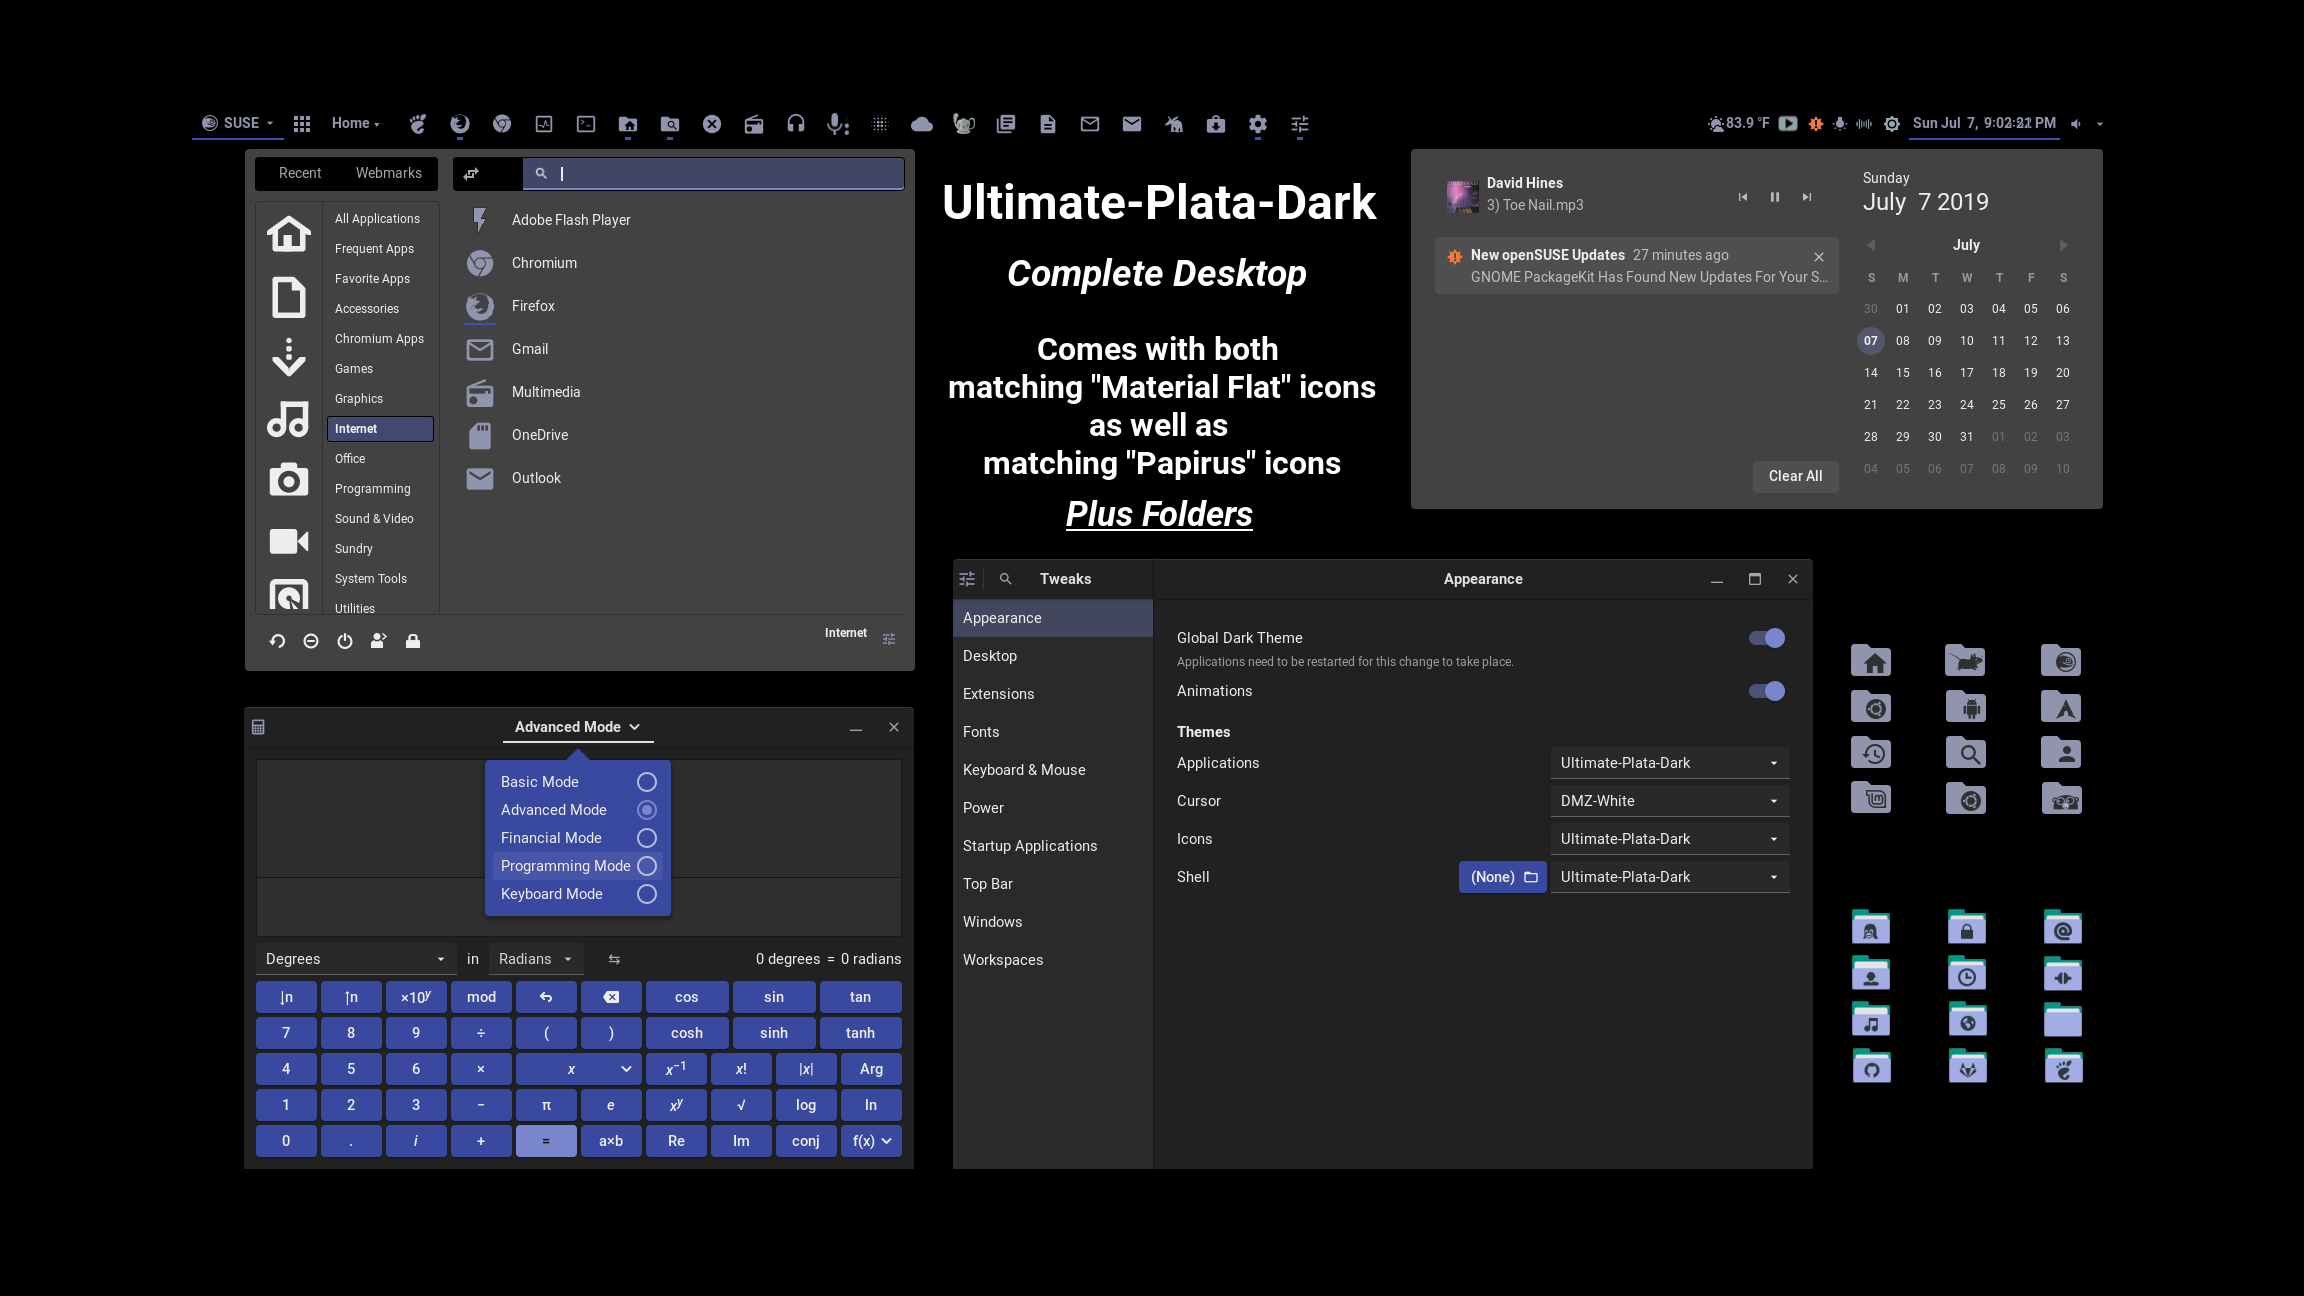The image size is (2304, 1296).
Task: Click the lock screen icon in app menu
Action: click(x=413, y=641)
